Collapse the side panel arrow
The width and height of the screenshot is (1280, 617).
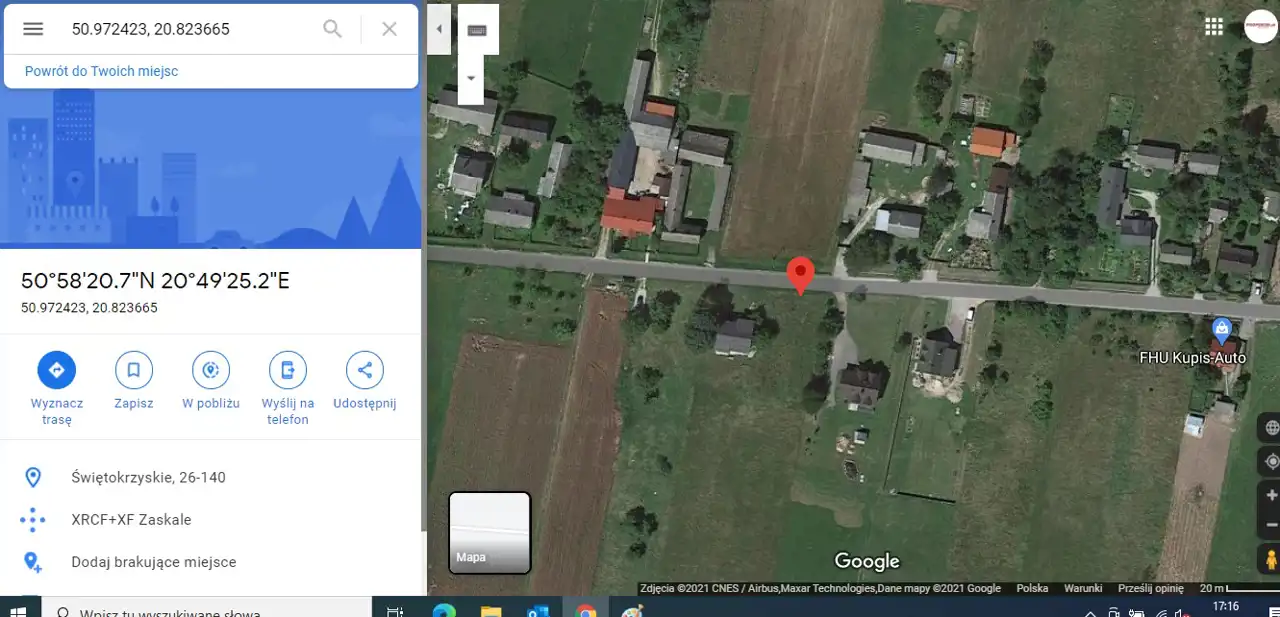tap(439, 29)
